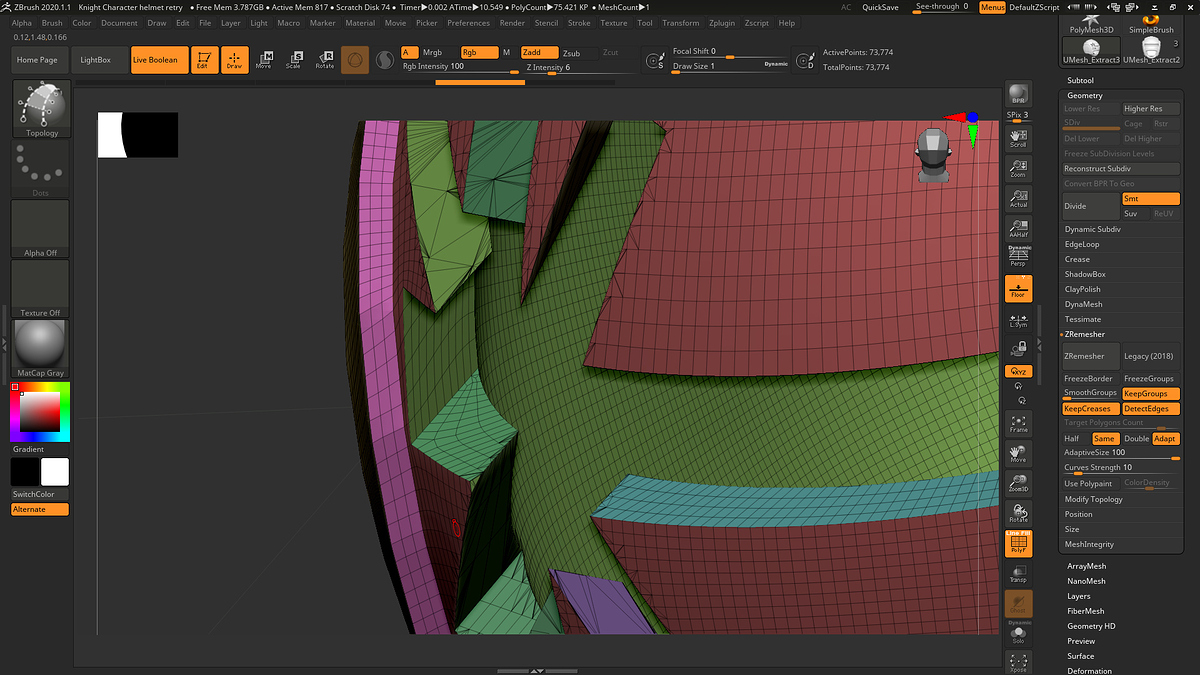Viewport: 1200px width, 675px height.
Task: Select the Rotate transform tool in top shelf
Action: point(324,60)
